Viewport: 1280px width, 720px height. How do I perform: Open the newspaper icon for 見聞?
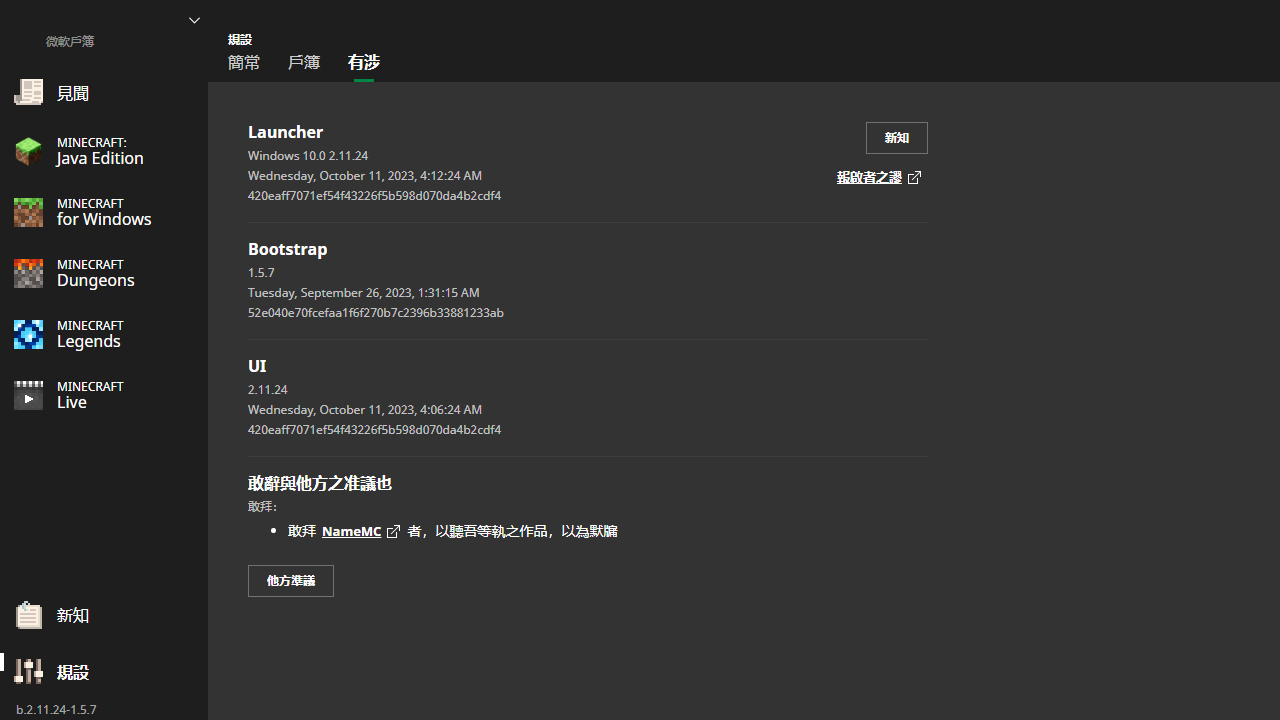(x=28, y=92)
